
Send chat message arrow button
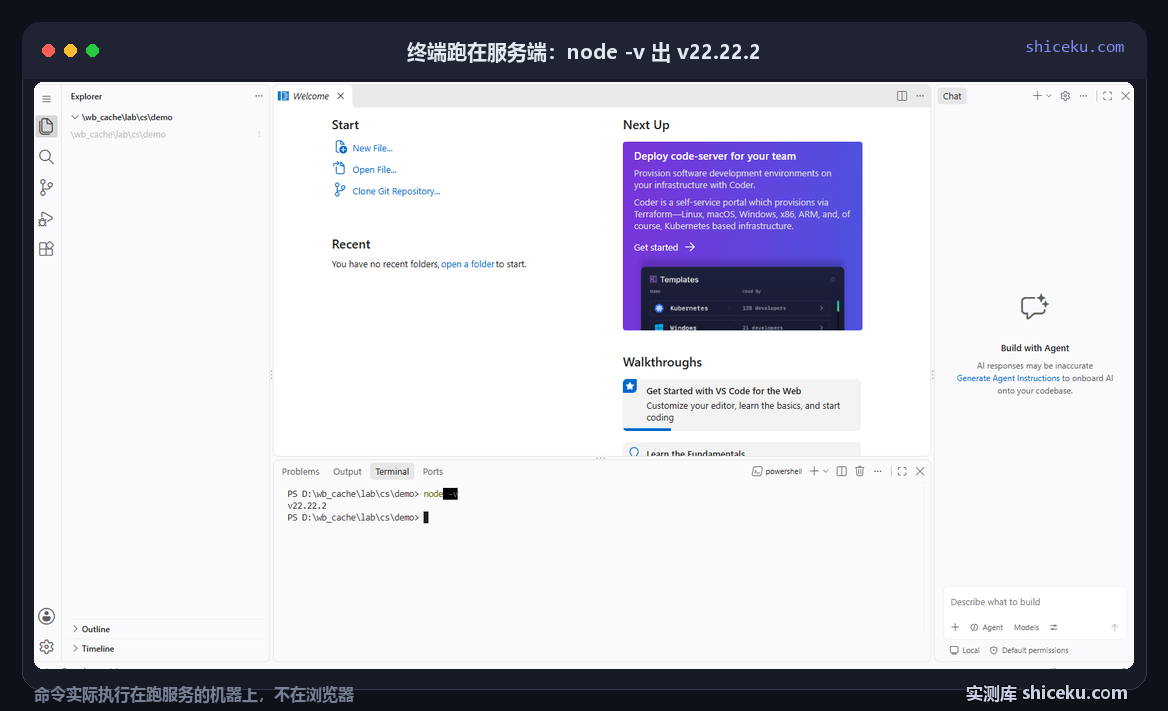1114,628
